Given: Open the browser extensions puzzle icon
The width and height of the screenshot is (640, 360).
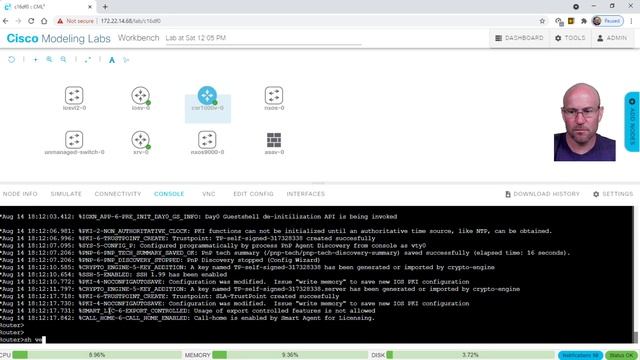Looking at the screenshot, I should (x=584, y=21).
